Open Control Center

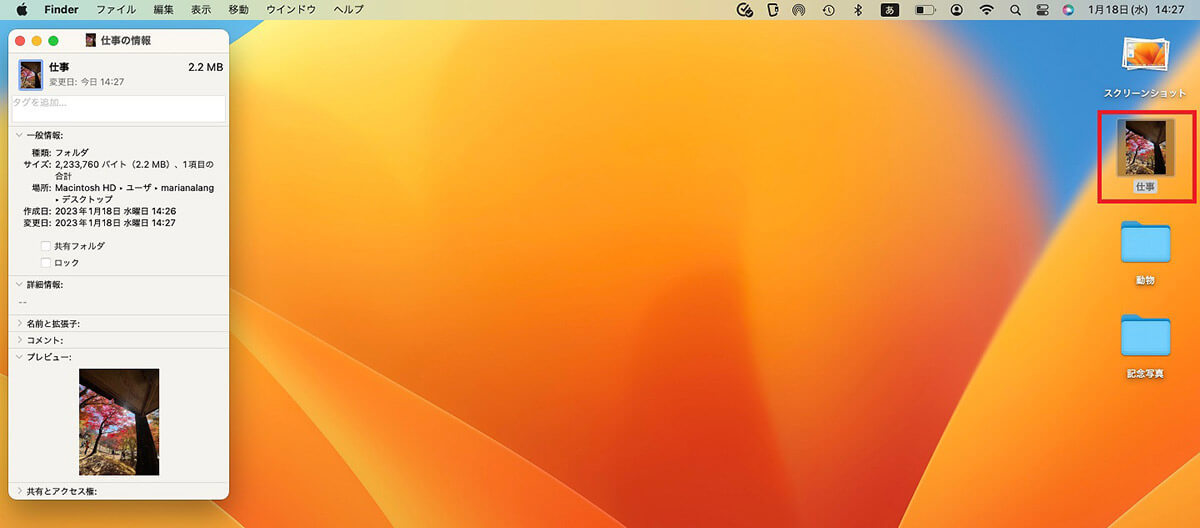[x=1042, y=9]
